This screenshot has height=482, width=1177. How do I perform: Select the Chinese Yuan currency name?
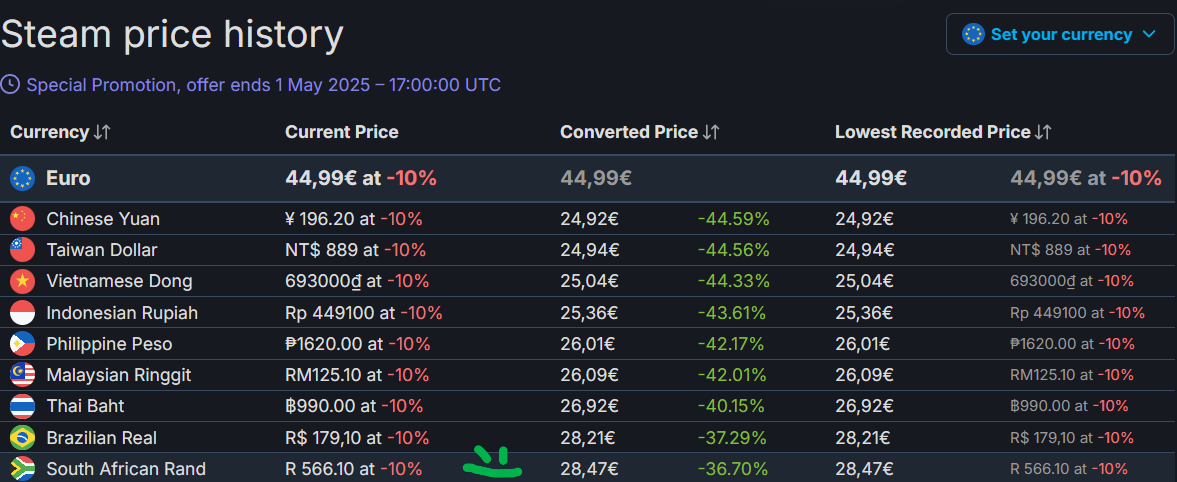(103, 219)
